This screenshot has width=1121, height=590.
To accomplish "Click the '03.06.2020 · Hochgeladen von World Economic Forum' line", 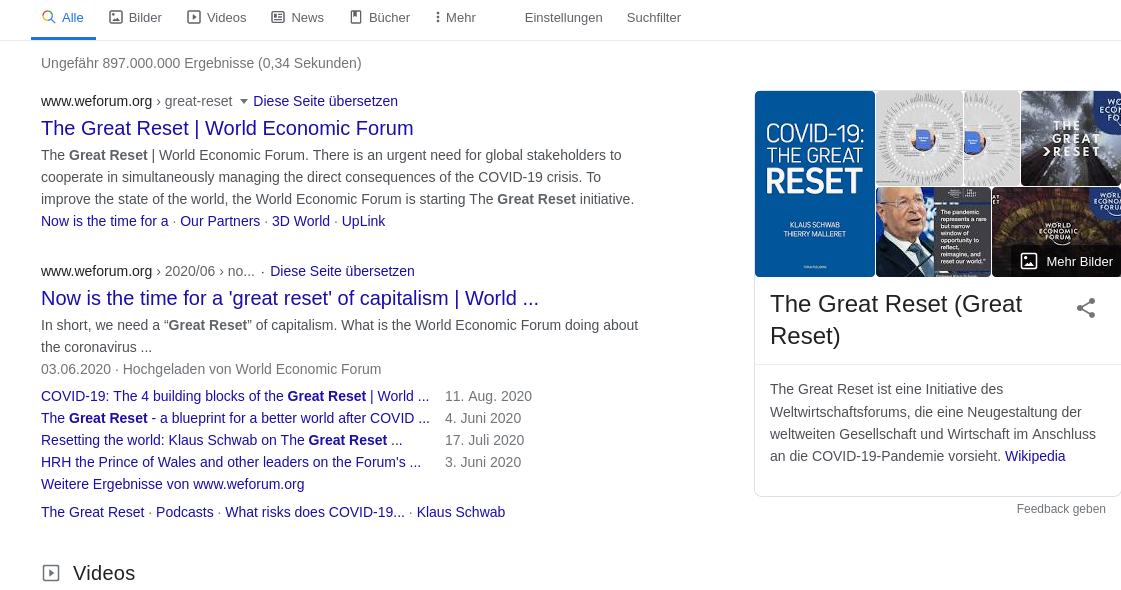I will (211, 369).
